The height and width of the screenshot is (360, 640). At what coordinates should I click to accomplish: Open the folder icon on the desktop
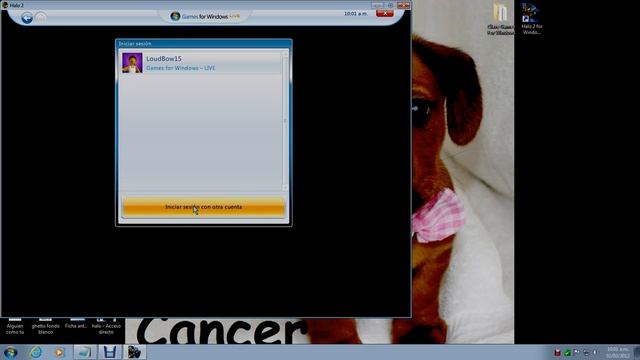[x=500, y=19]
